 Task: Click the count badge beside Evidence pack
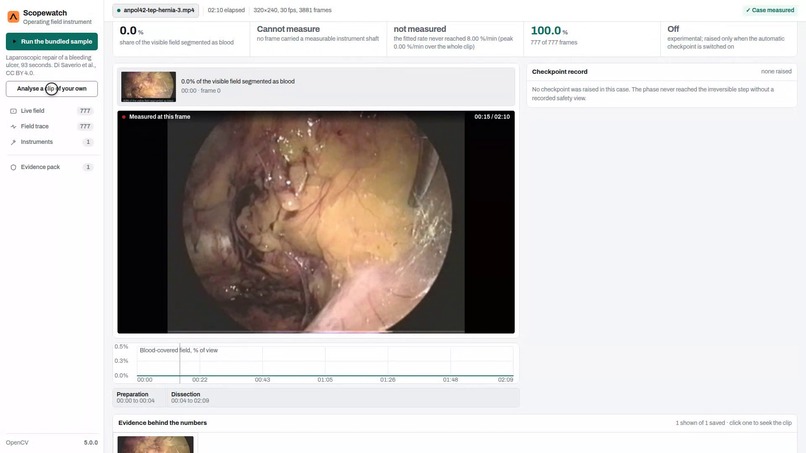point(88,167)
